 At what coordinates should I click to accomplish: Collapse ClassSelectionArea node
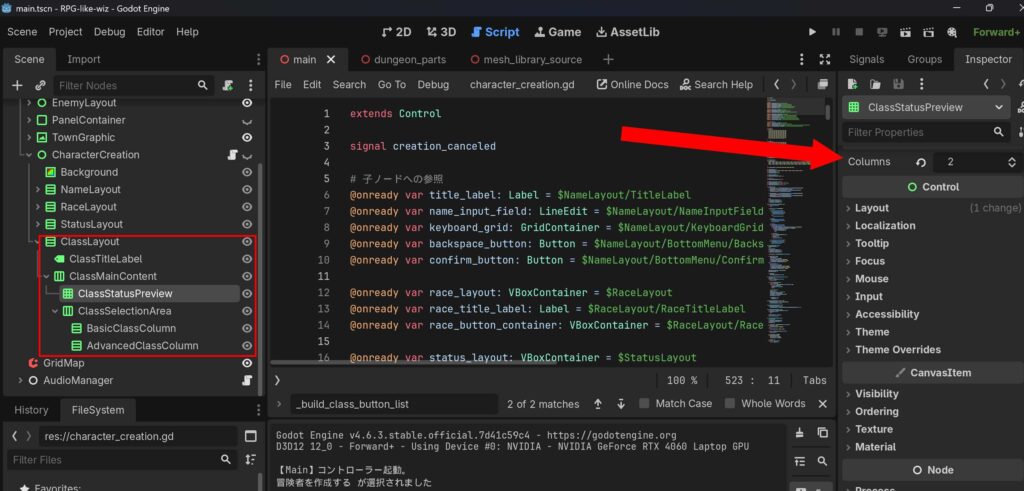[55, 311]
